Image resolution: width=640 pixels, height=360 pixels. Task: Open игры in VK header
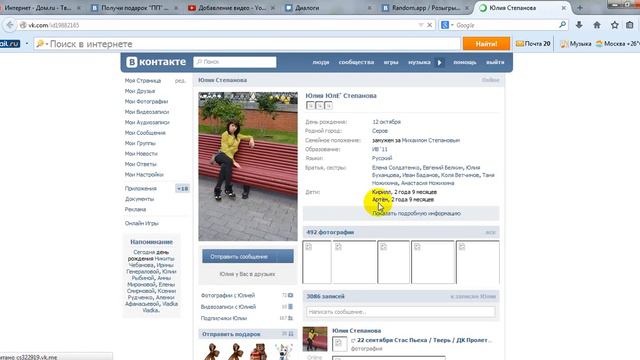click(391, 62)
